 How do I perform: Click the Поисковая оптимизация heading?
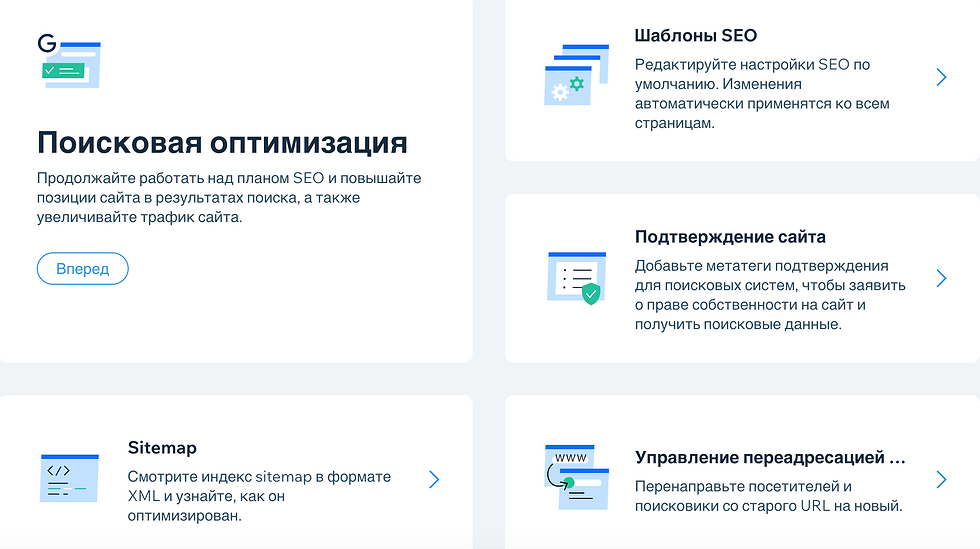(222, 142)
